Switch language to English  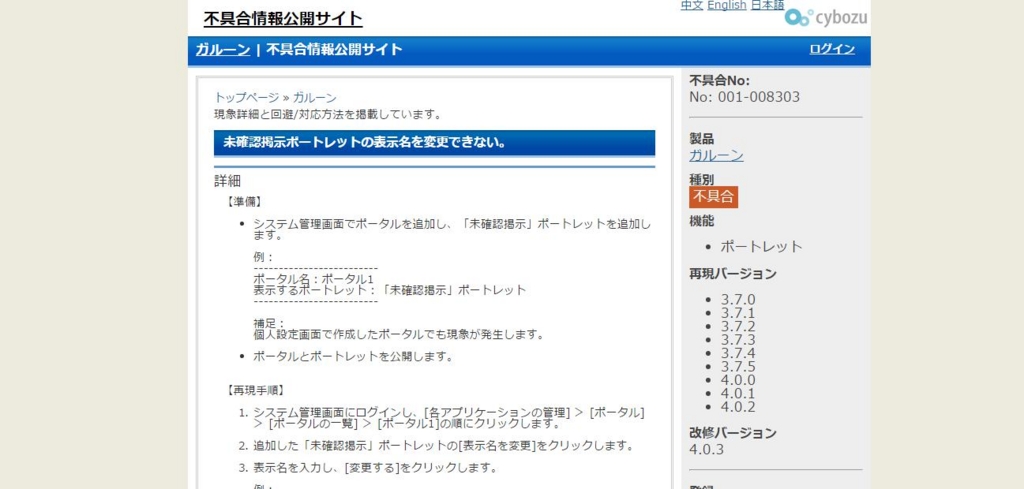726,5
